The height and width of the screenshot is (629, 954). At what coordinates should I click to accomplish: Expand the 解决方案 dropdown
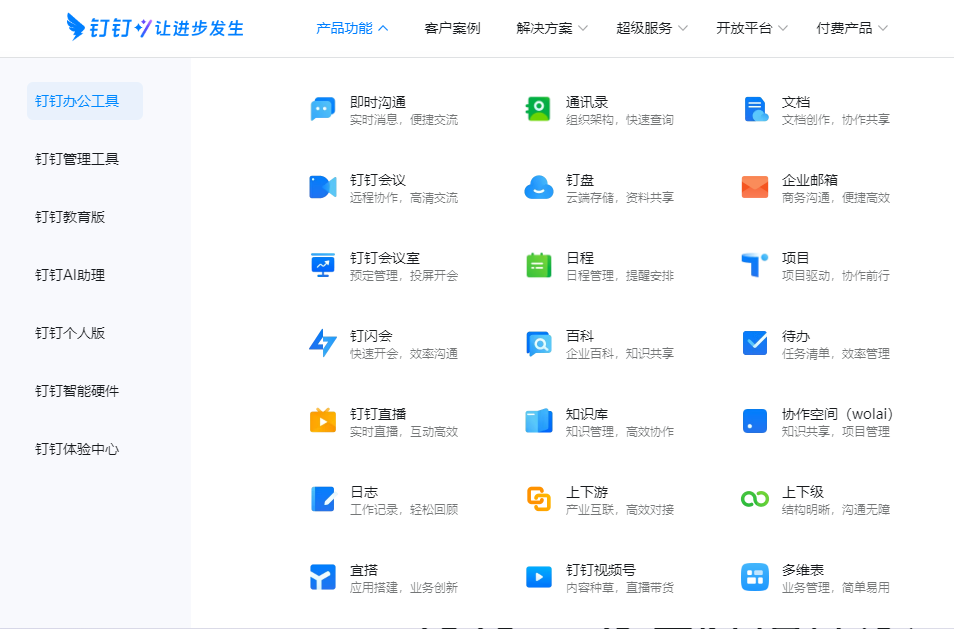coord(552,28)
